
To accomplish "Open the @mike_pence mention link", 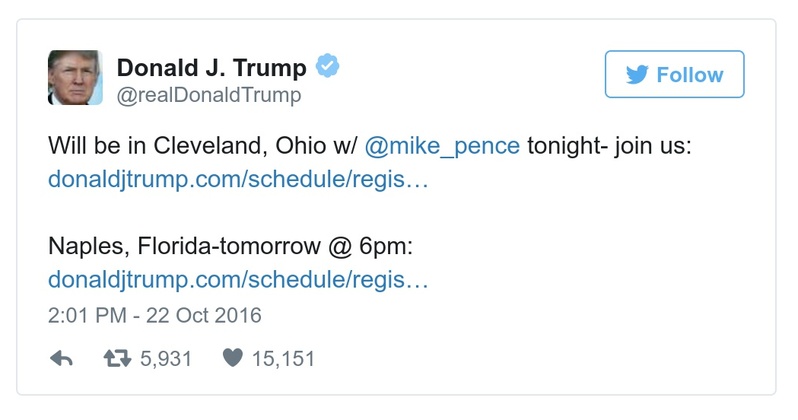I will [x=441, y=145].
